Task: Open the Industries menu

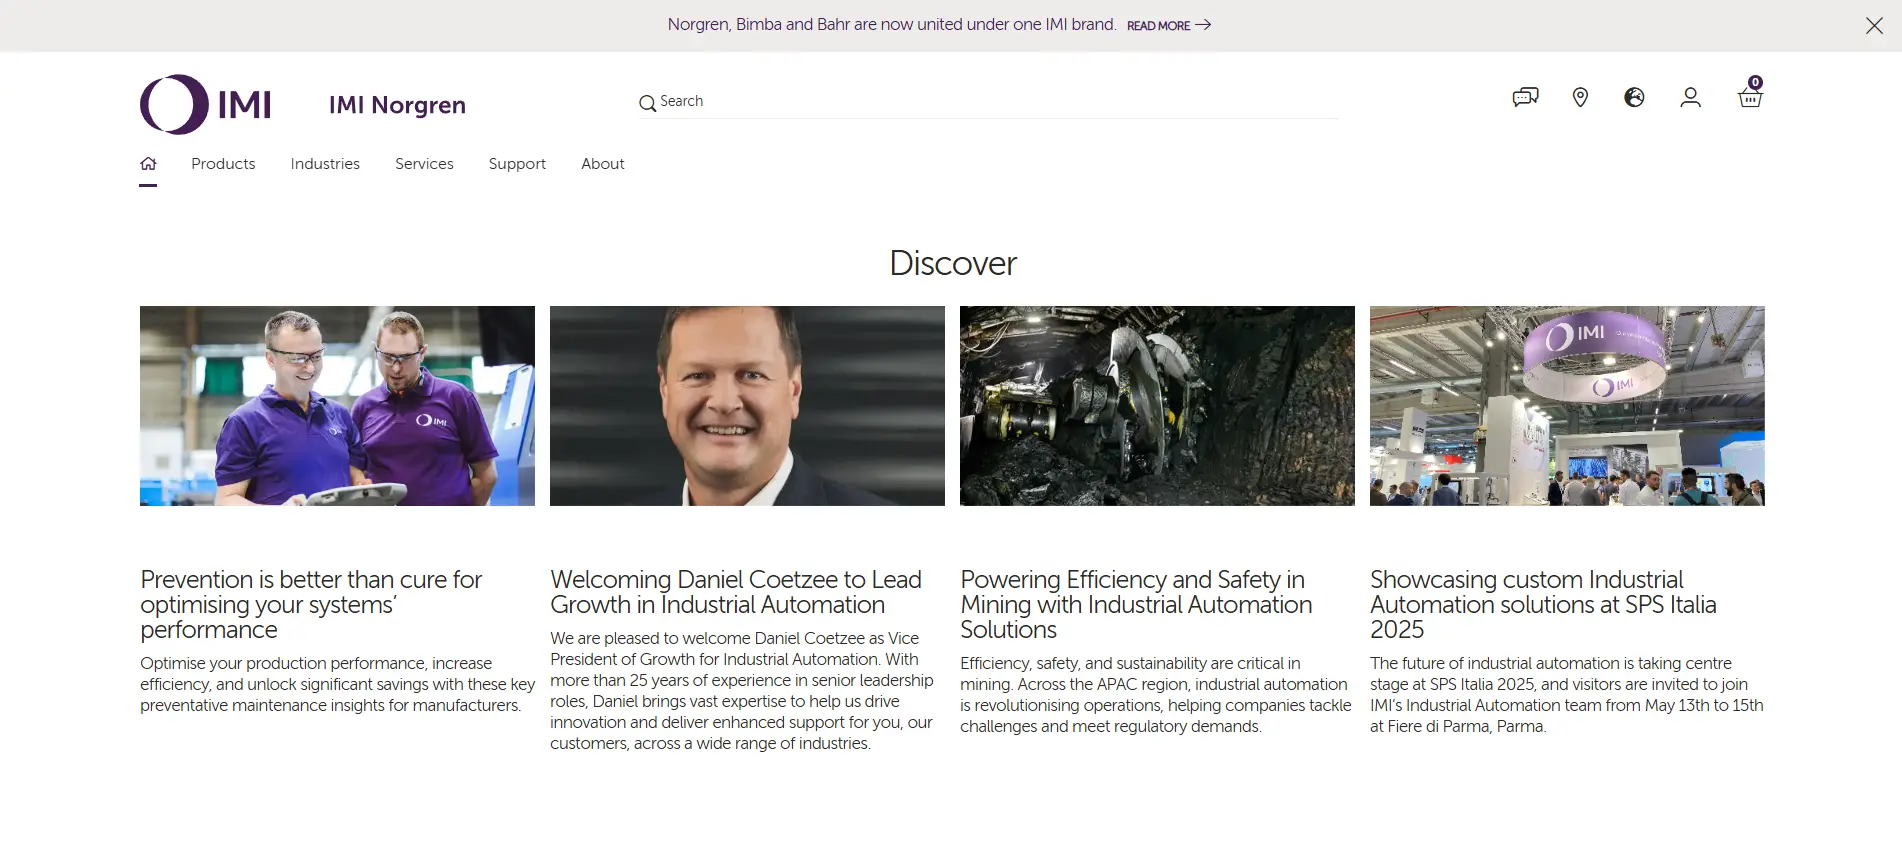Action: pos(325,164)
